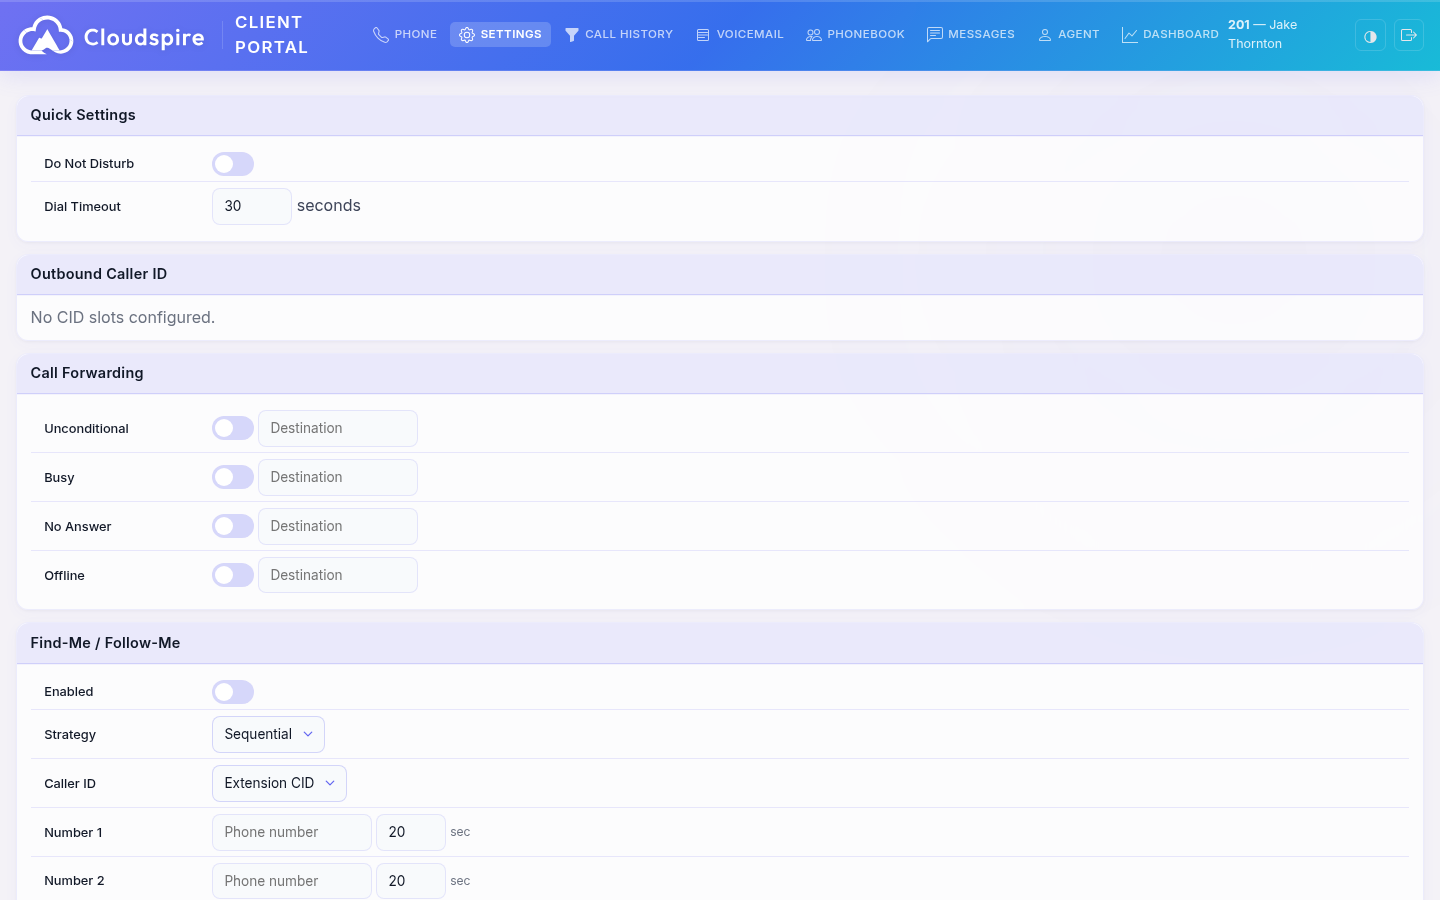
Task: Click the Dial Timeout seconds field
Action: (251, 206)
